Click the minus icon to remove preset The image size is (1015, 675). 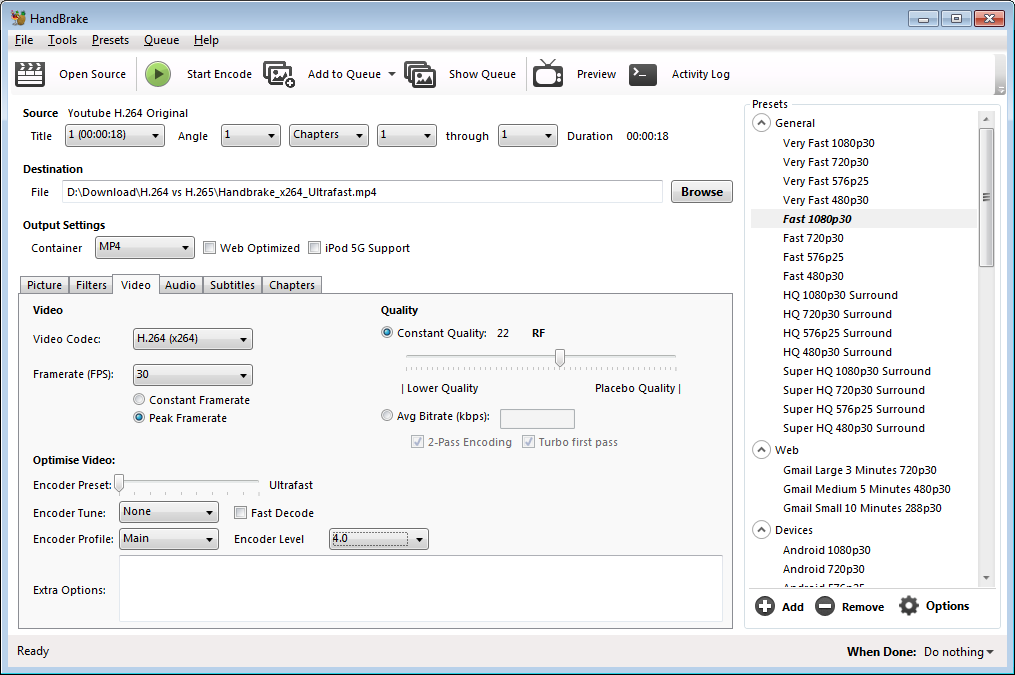click(x=825, y=606)
